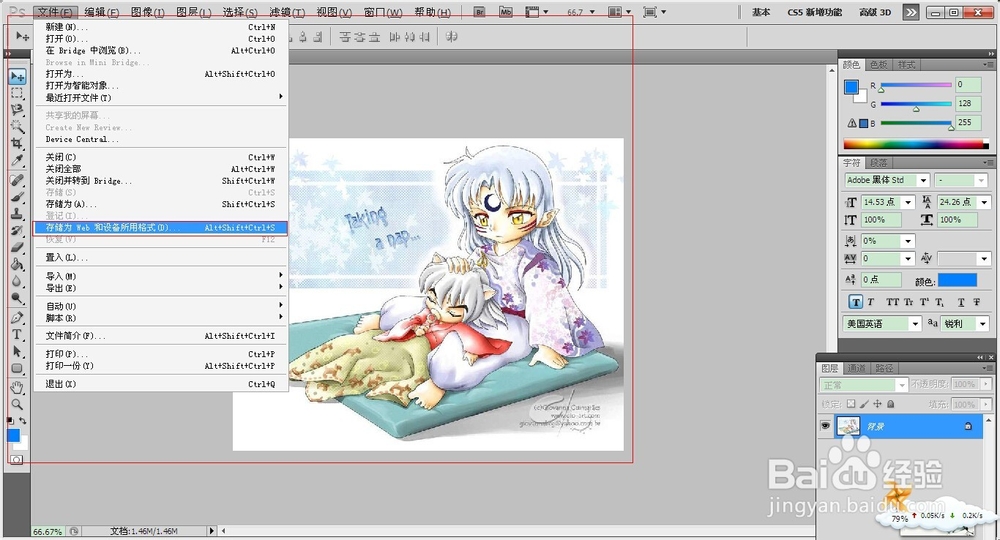
Task: Select the Eyedropper tool
Action: point(17,160)
